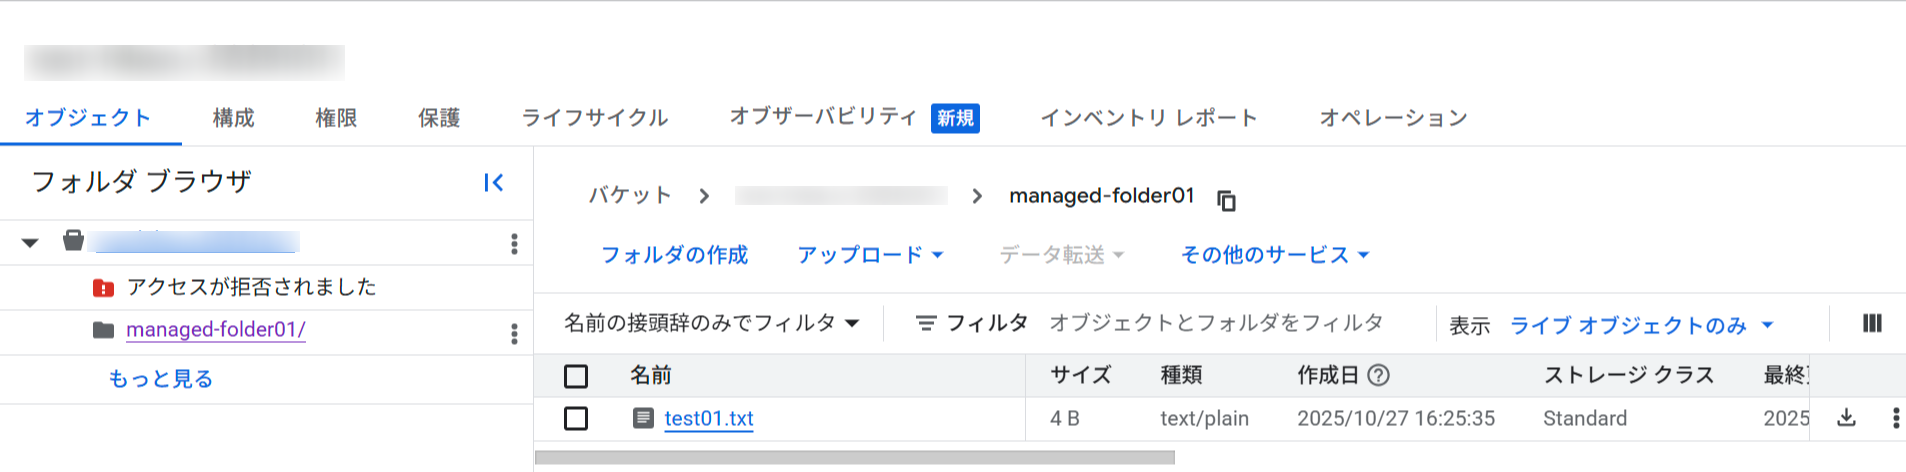Viewport: 1906px width, 472px height.
Task: Open bucket more-options menu in folder browser
Action: pos(514,244)
